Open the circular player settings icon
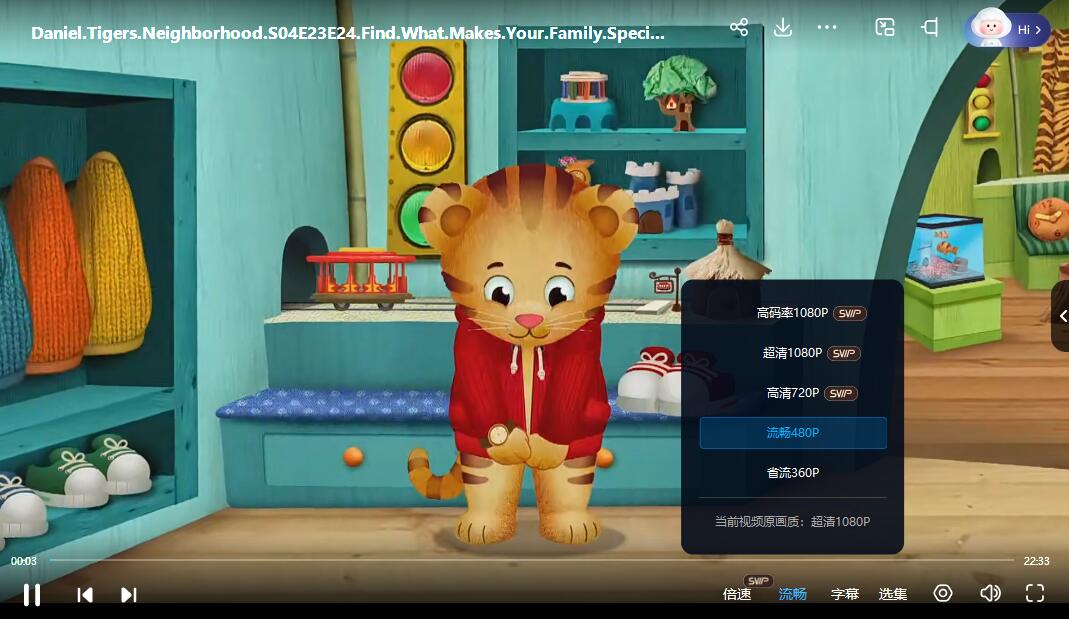 pyautogui.click(x=943, y=593)
